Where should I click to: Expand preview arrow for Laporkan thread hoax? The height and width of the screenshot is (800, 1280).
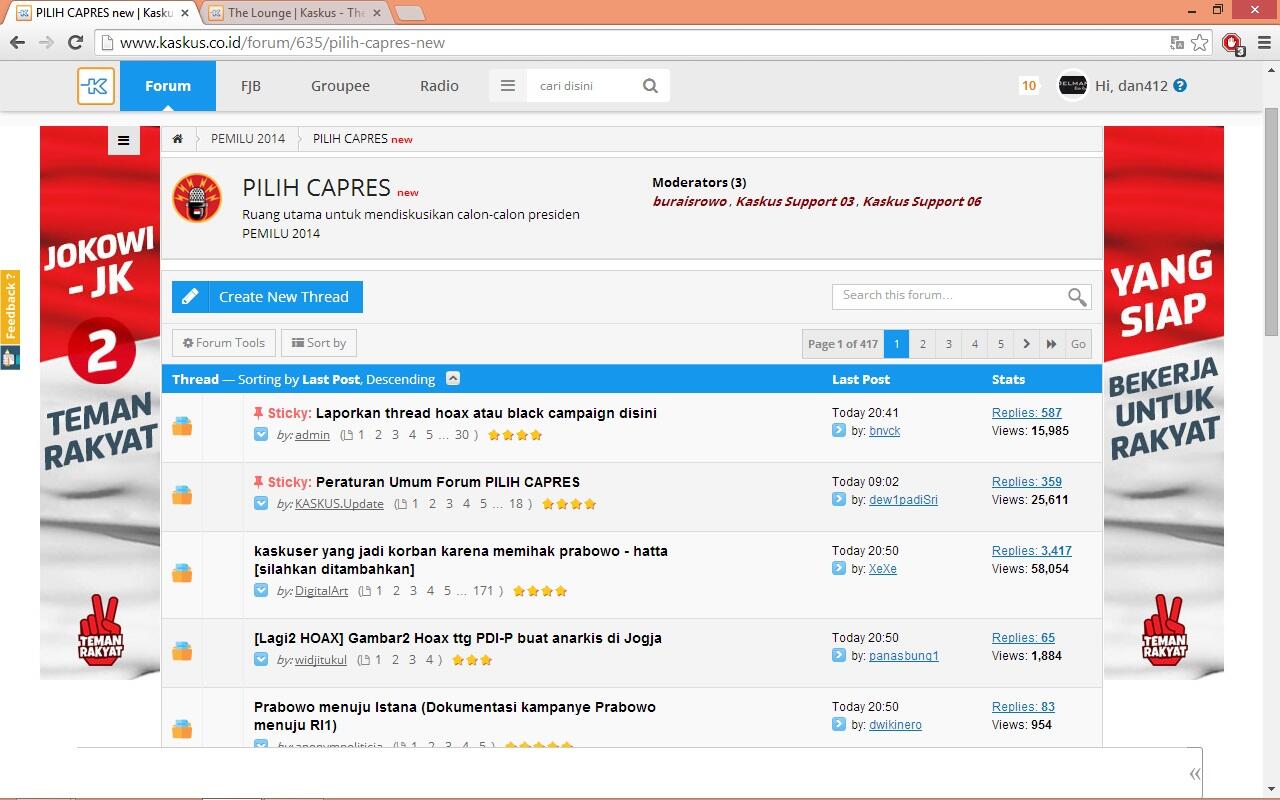[x=261, y=435]
